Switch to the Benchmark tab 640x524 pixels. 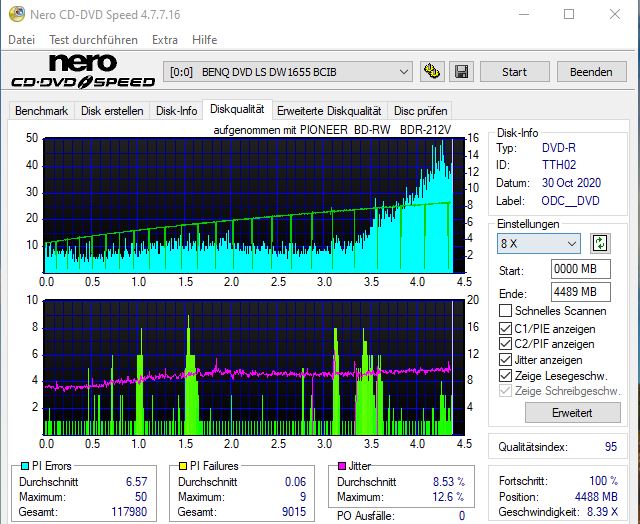click(41, 111)
